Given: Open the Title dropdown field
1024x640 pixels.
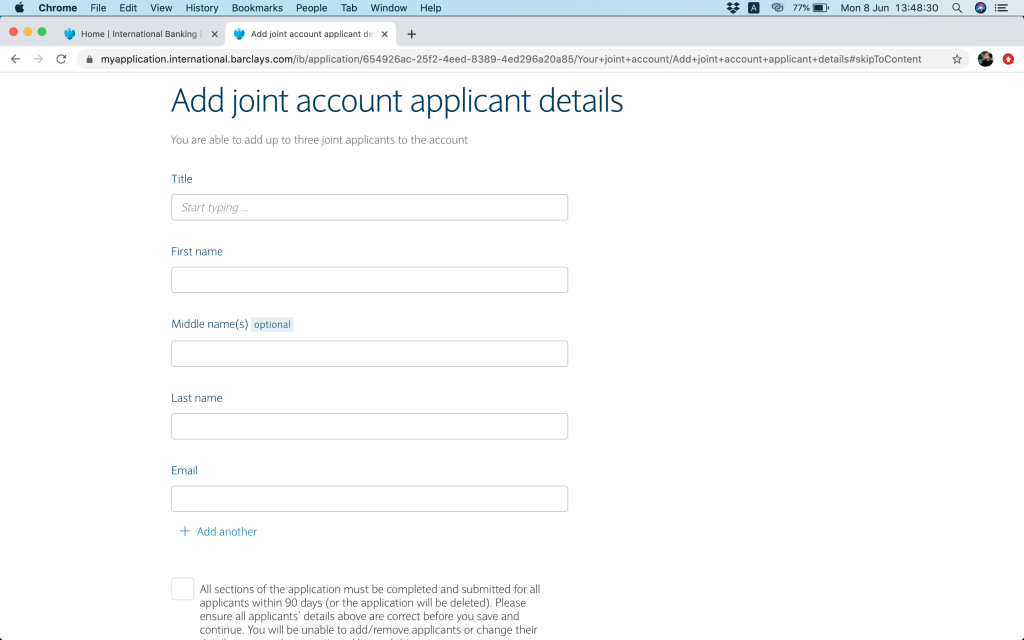Looking at the screenshot, I should pos(369,207).
